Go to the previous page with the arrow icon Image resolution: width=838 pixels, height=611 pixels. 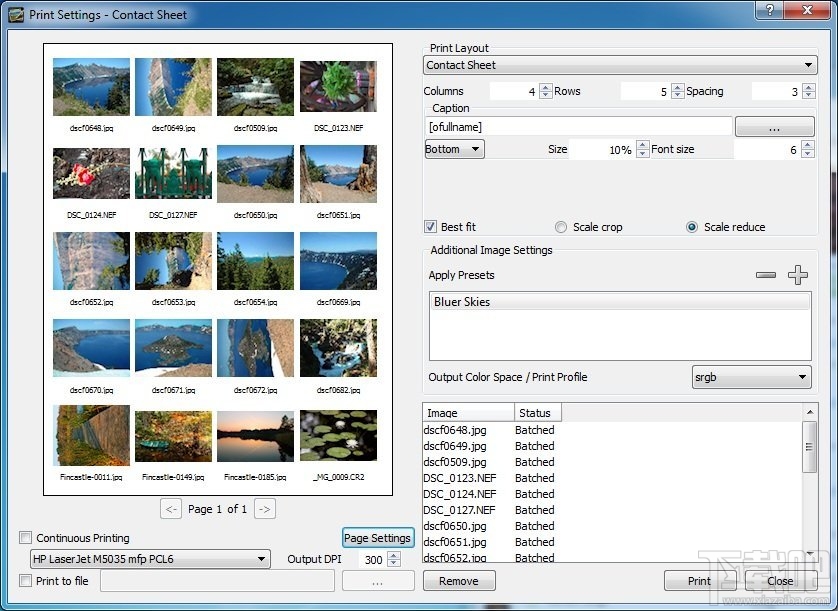(170, 509)
